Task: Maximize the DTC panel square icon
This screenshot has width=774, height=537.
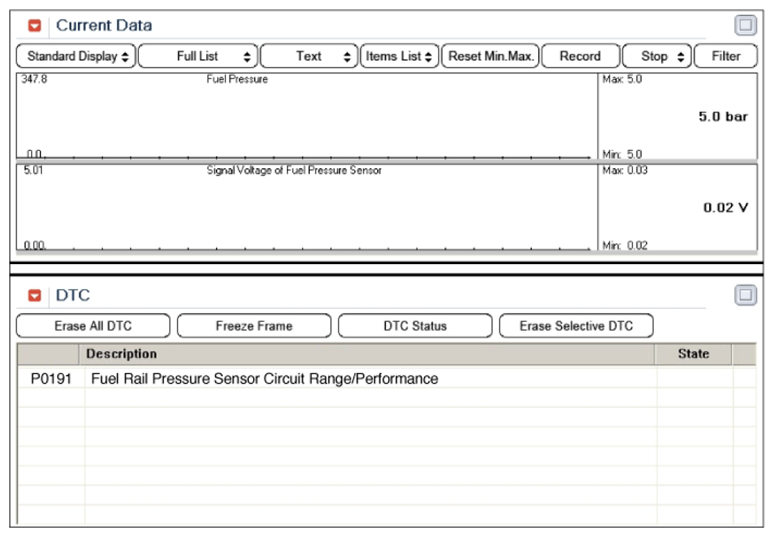Action: (x=745, y=295)
